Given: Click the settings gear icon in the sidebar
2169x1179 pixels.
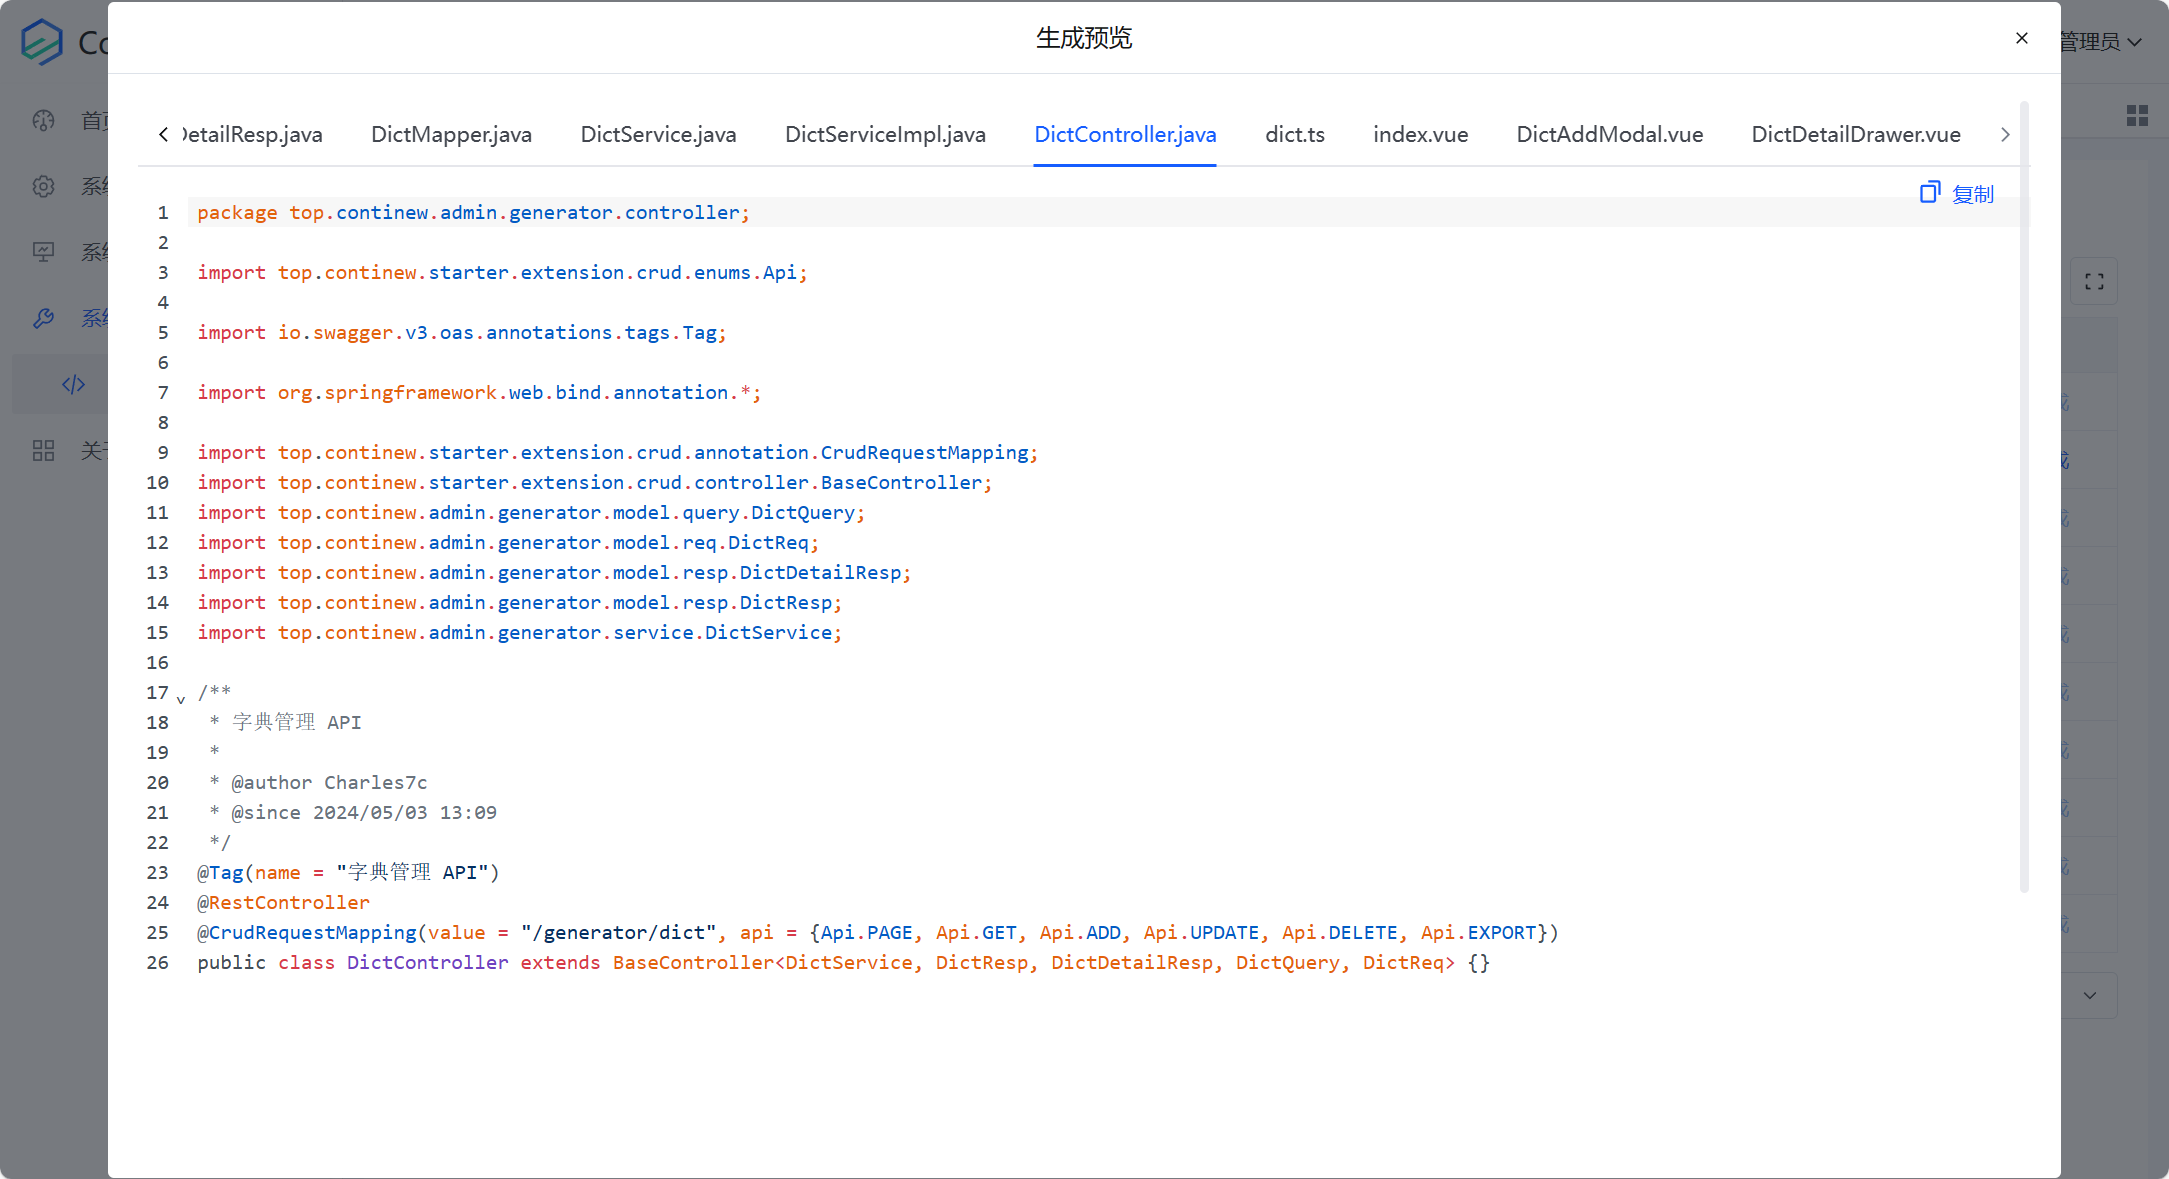Looking at the screenshot, I should pyautogui.click(x=43, y=186).
